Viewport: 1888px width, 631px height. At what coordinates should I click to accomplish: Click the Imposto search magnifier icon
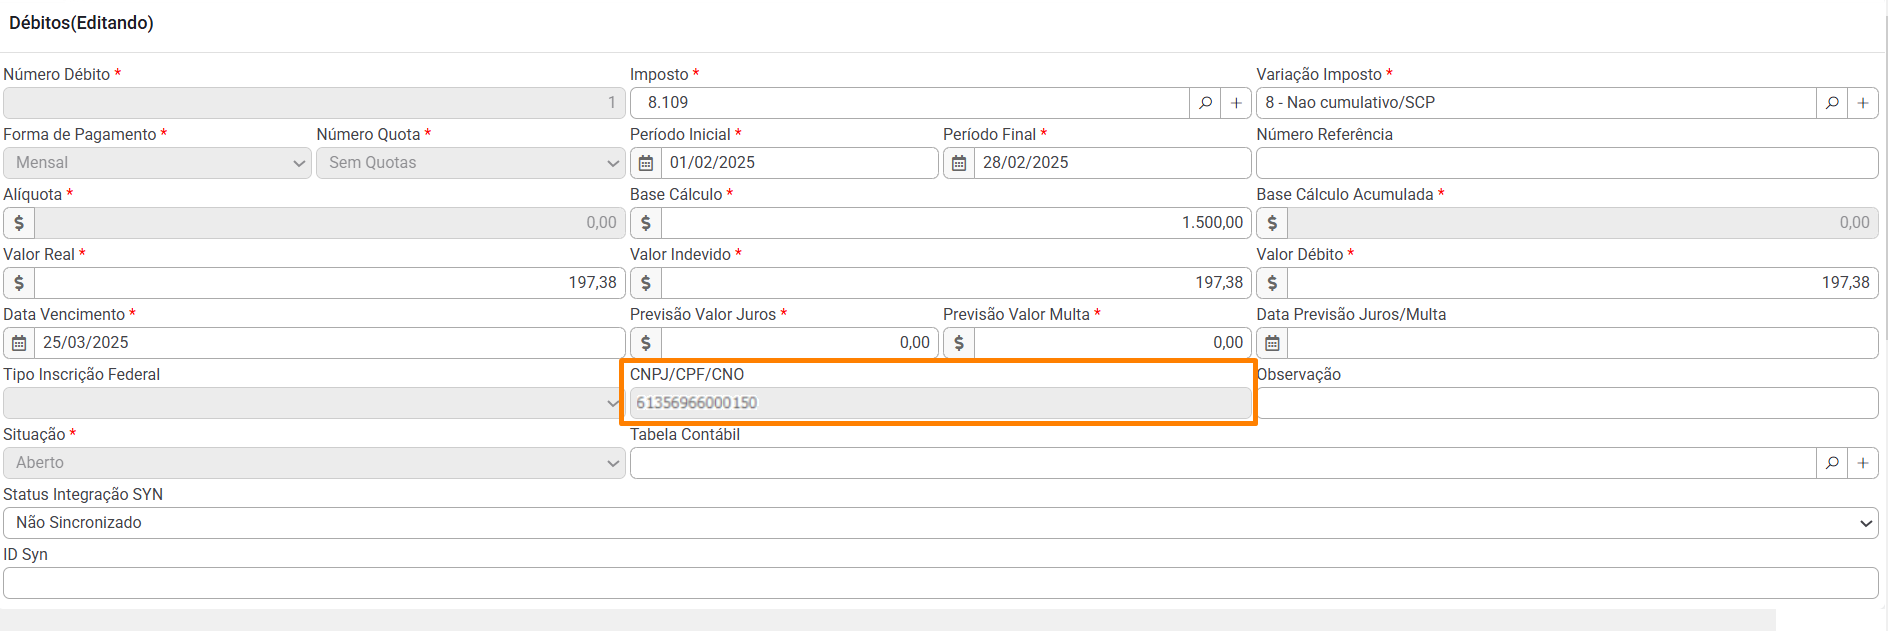[1205, 103]
